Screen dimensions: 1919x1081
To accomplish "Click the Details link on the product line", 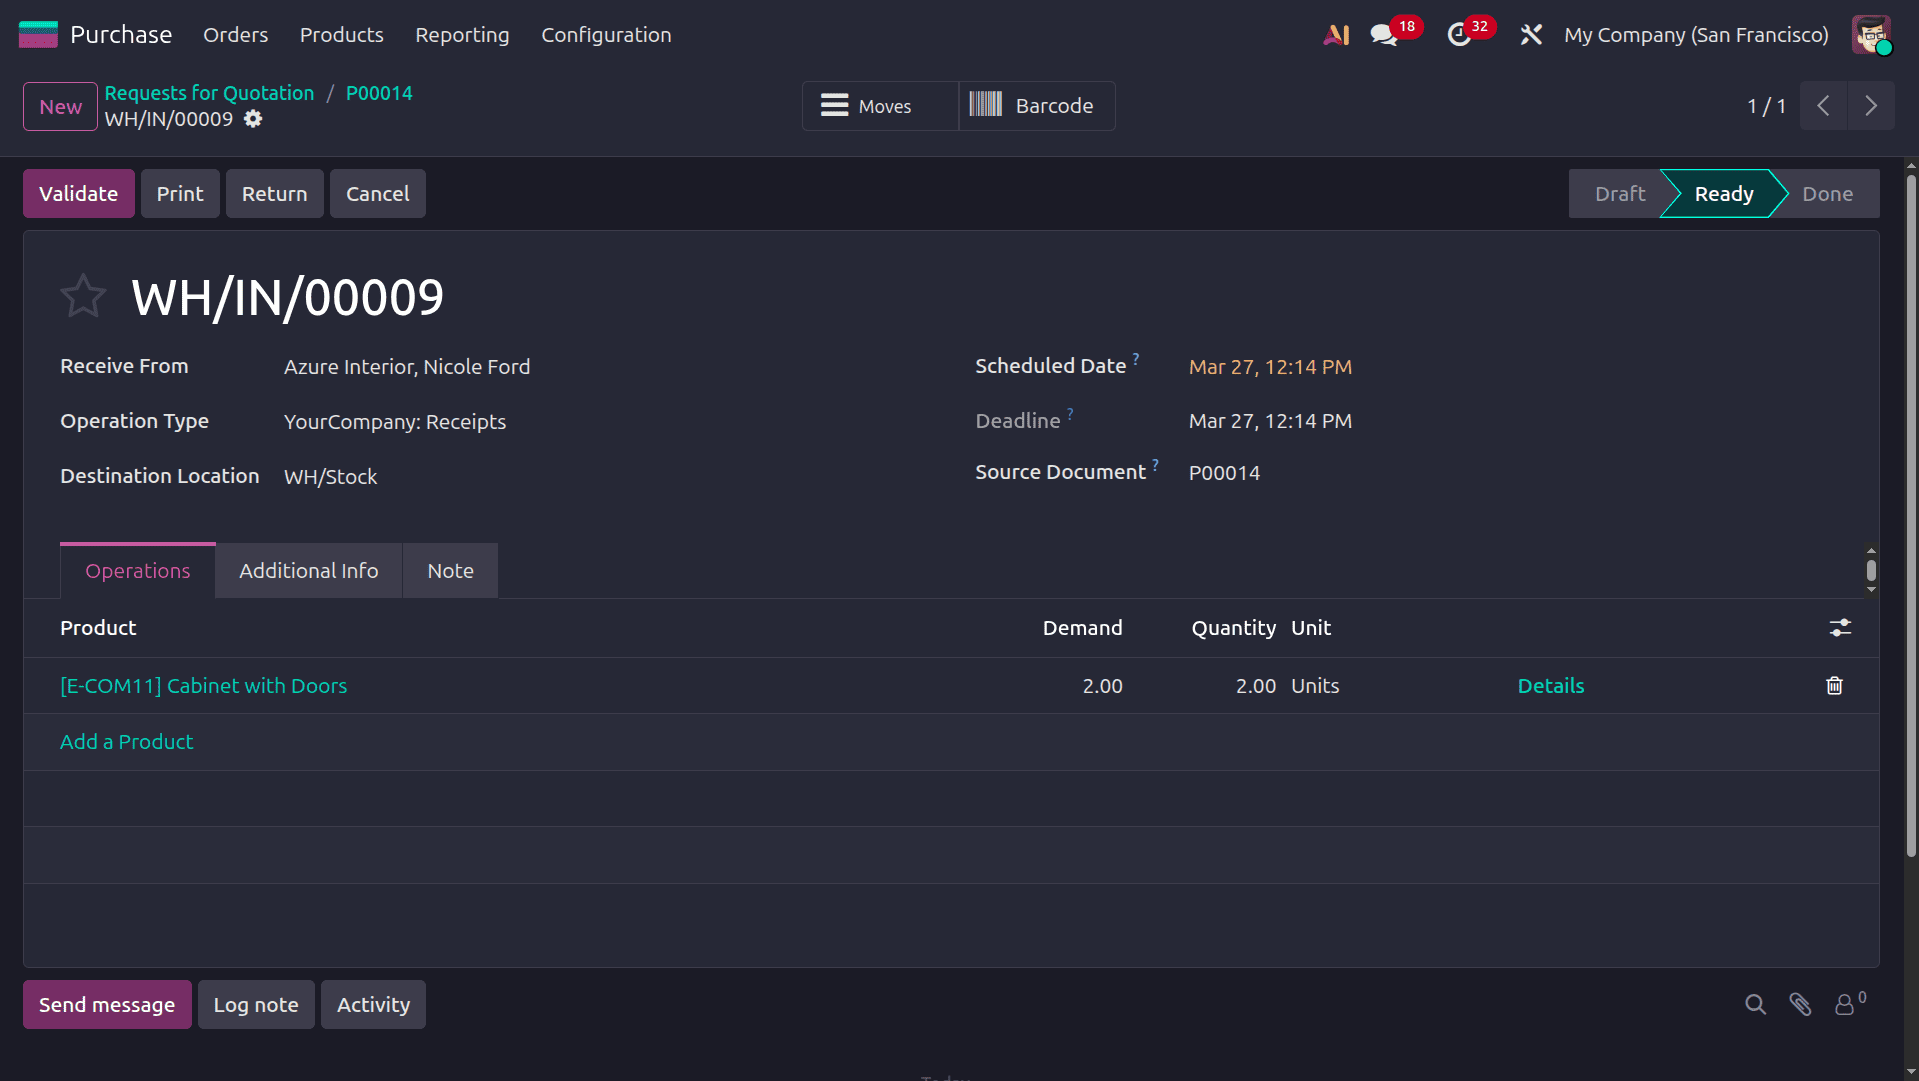I will point(1550,686).
